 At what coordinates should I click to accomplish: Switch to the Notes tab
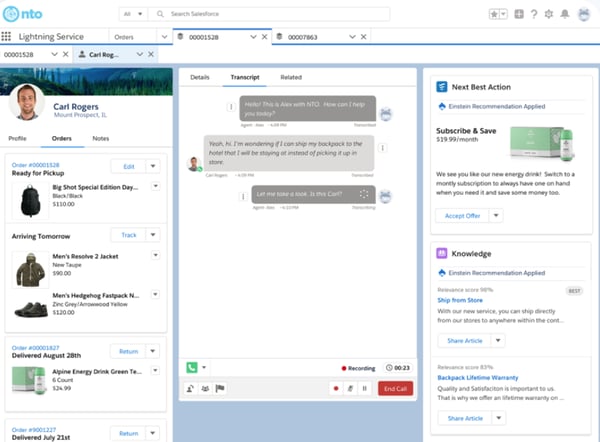[100, 138]
